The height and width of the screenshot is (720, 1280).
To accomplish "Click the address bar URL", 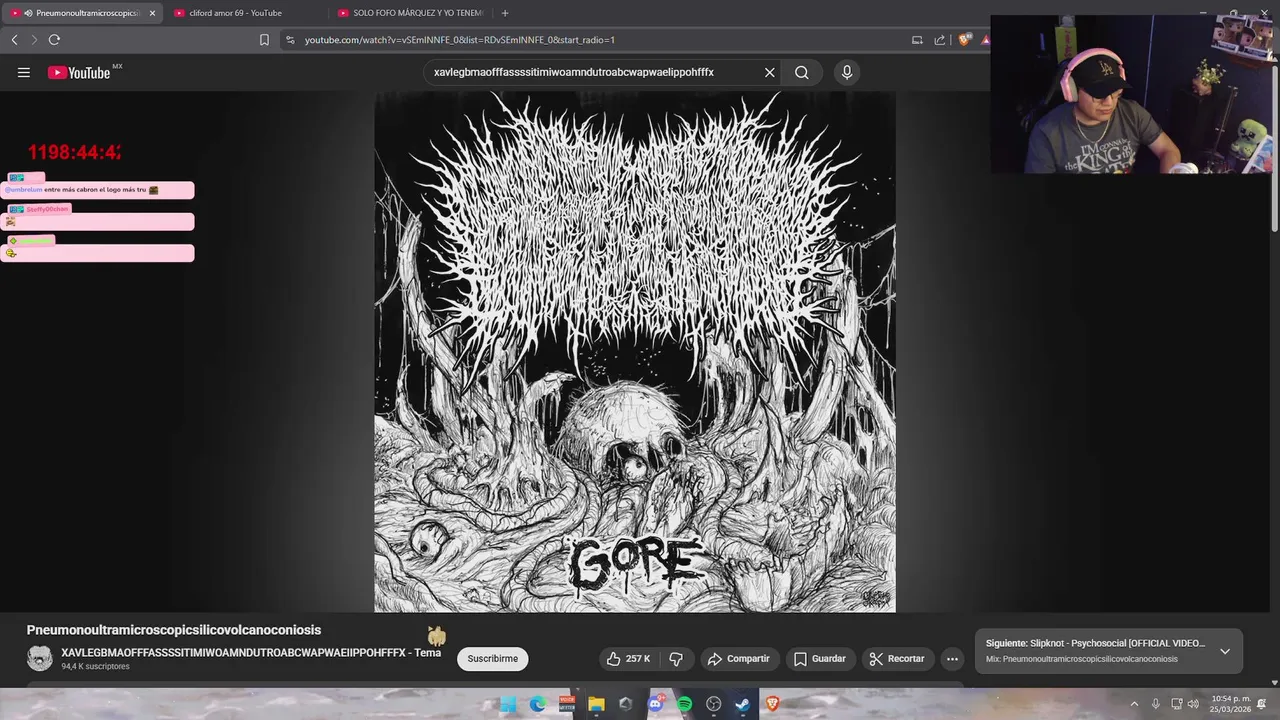I will 460,40.
